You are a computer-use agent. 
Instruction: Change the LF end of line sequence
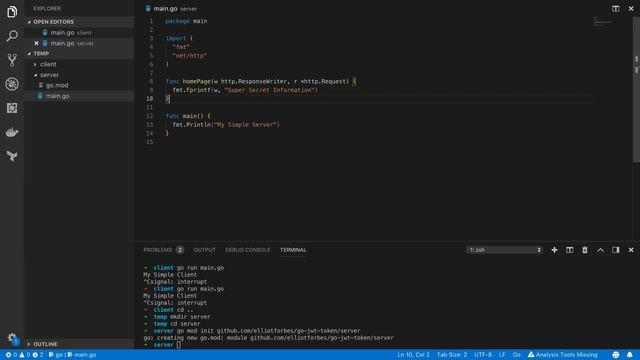tap(502, 355)
